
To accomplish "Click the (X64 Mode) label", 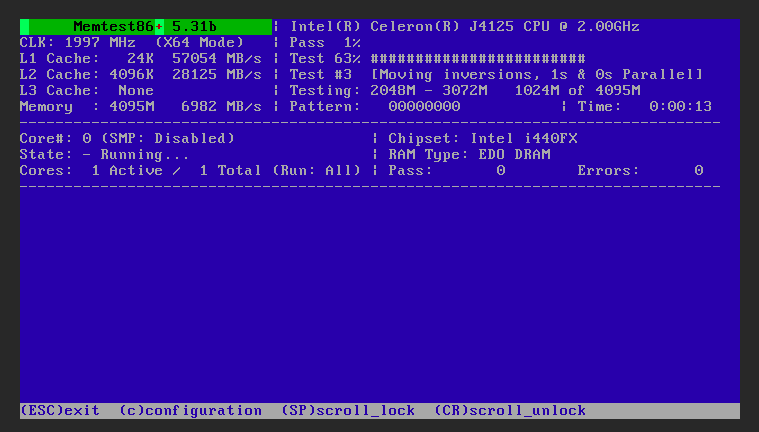I will click(x=199, y=43).
